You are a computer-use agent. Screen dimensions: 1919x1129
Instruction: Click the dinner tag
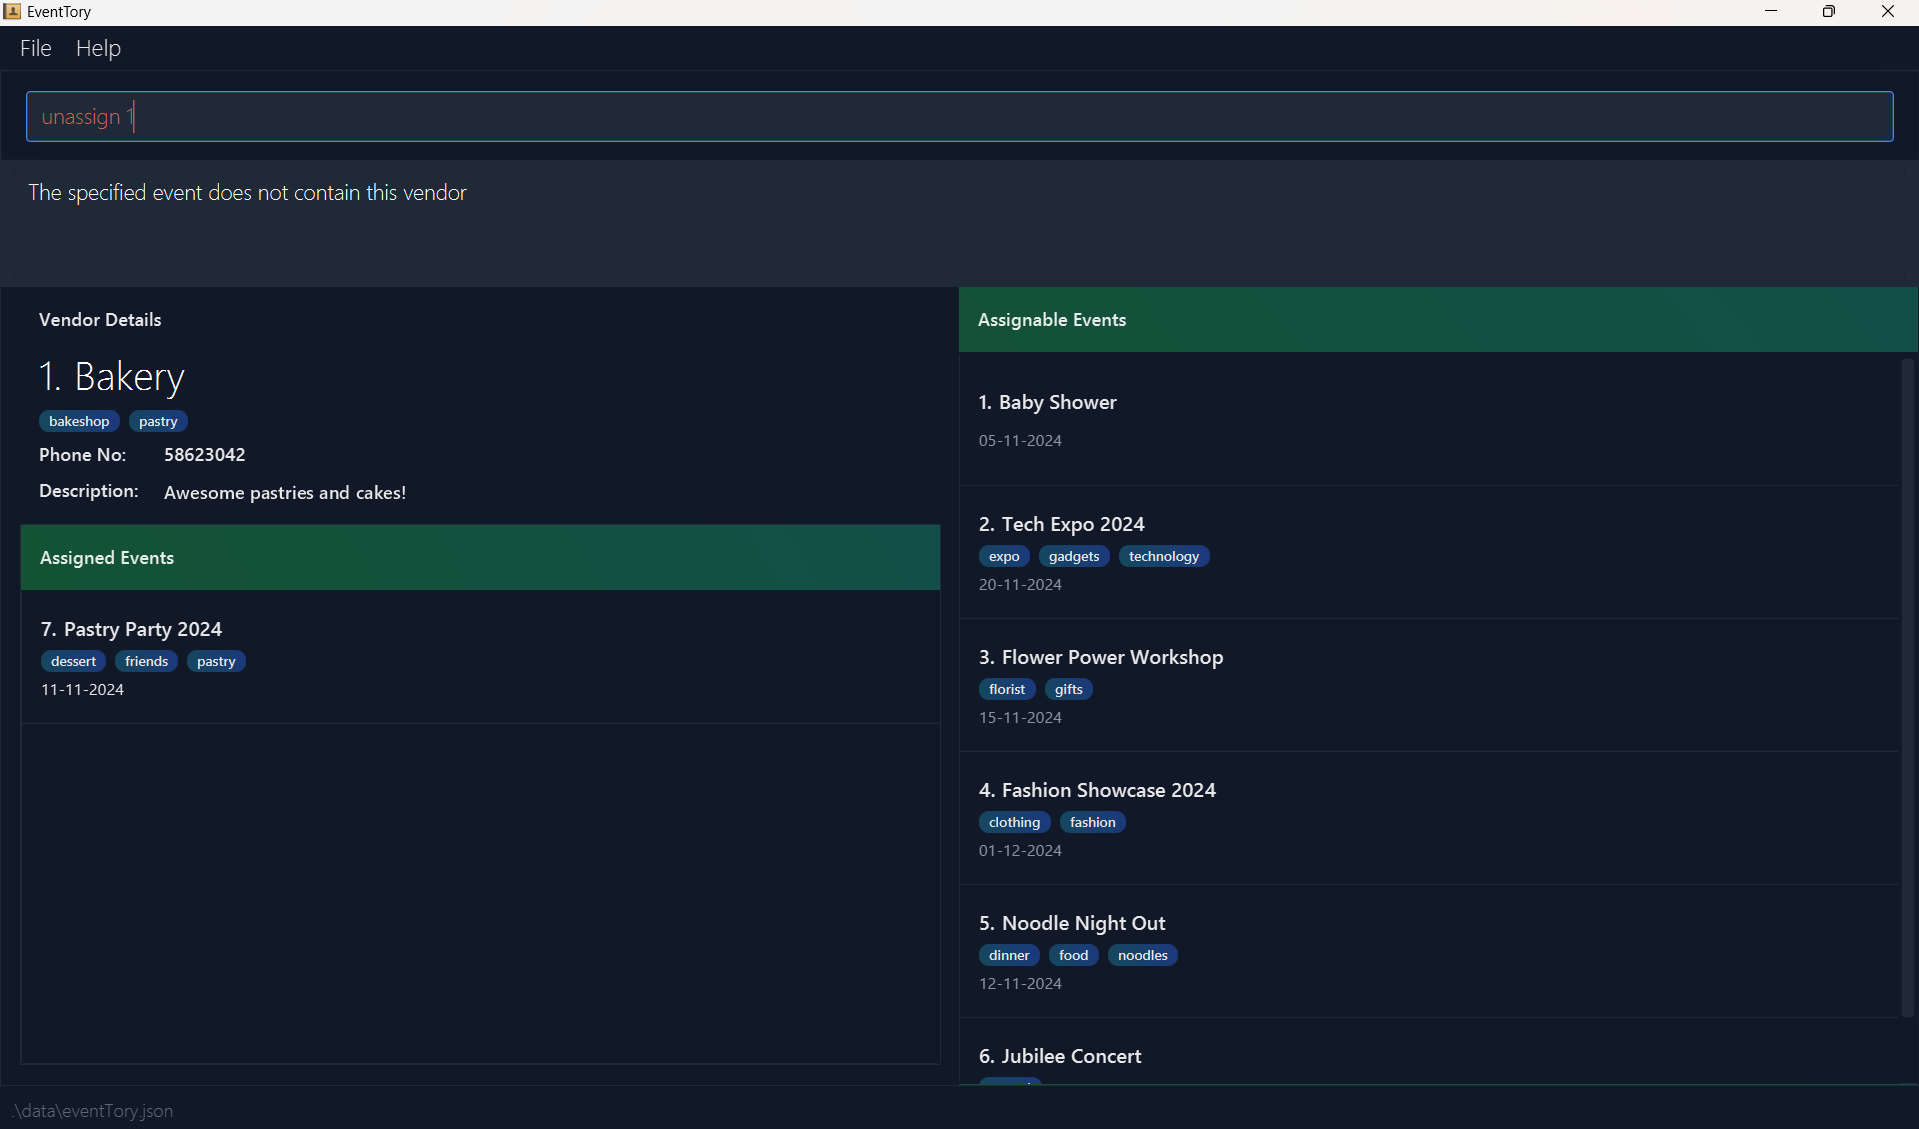tap(1009, 955)
